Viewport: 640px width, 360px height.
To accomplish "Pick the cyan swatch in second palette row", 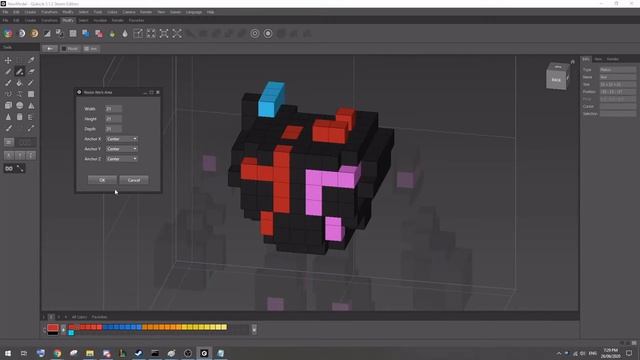I will [71, 333].
